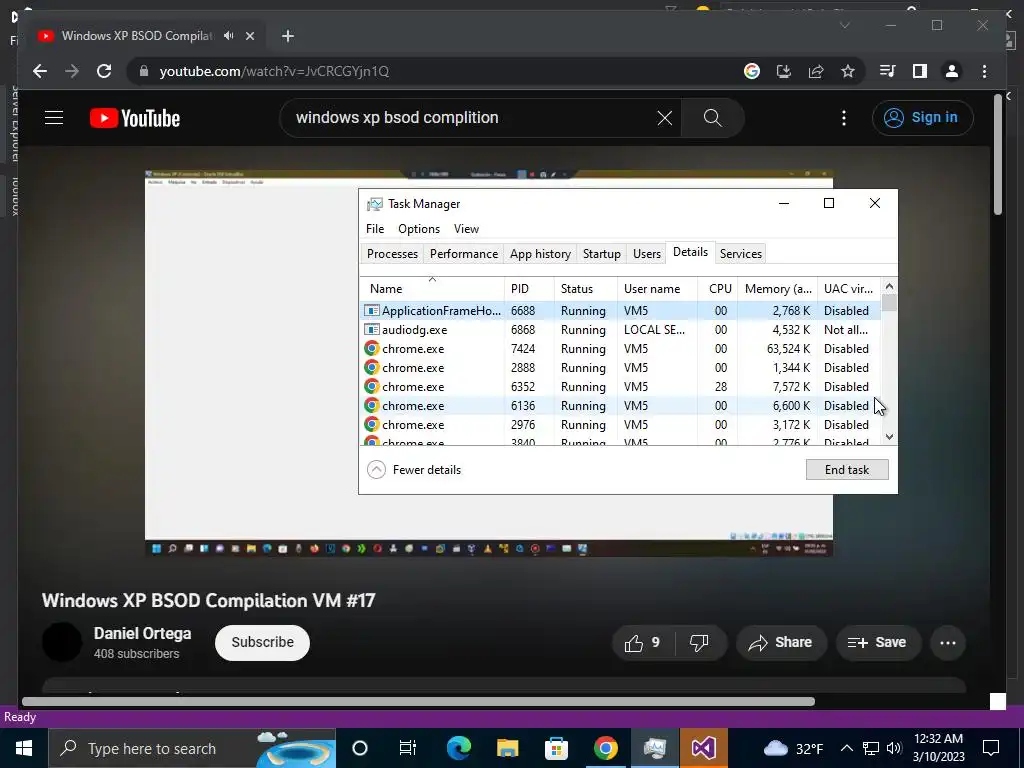The width and height of the screenshot is (1024, 768).
Task: Switch to the Users tab
Action: pyautogui.click(x=647, y=253)
